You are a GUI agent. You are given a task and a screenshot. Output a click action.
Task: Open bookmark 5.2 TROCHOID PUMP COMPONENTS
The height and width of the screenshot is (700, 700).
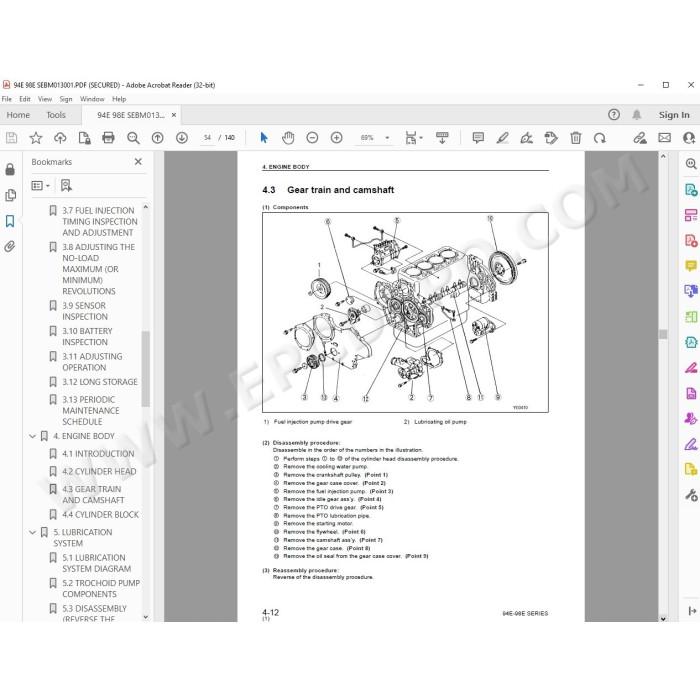pyautogui.click(x=101, y=588)
